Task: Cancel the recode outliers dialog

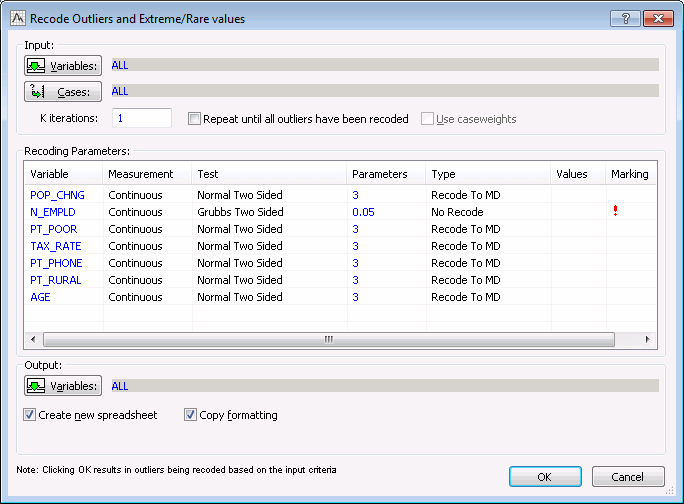Action: (628, 476)
